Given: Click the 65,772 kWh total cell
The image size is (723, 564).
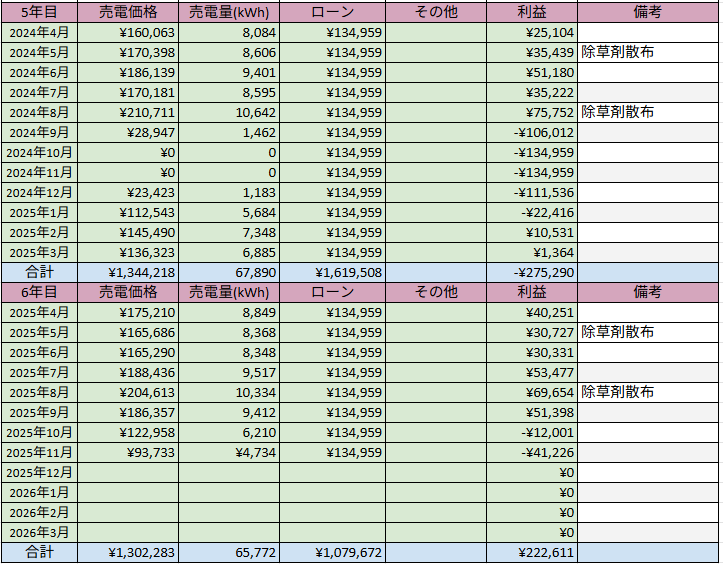Looking at the screenshot, I should click(229, 552).
